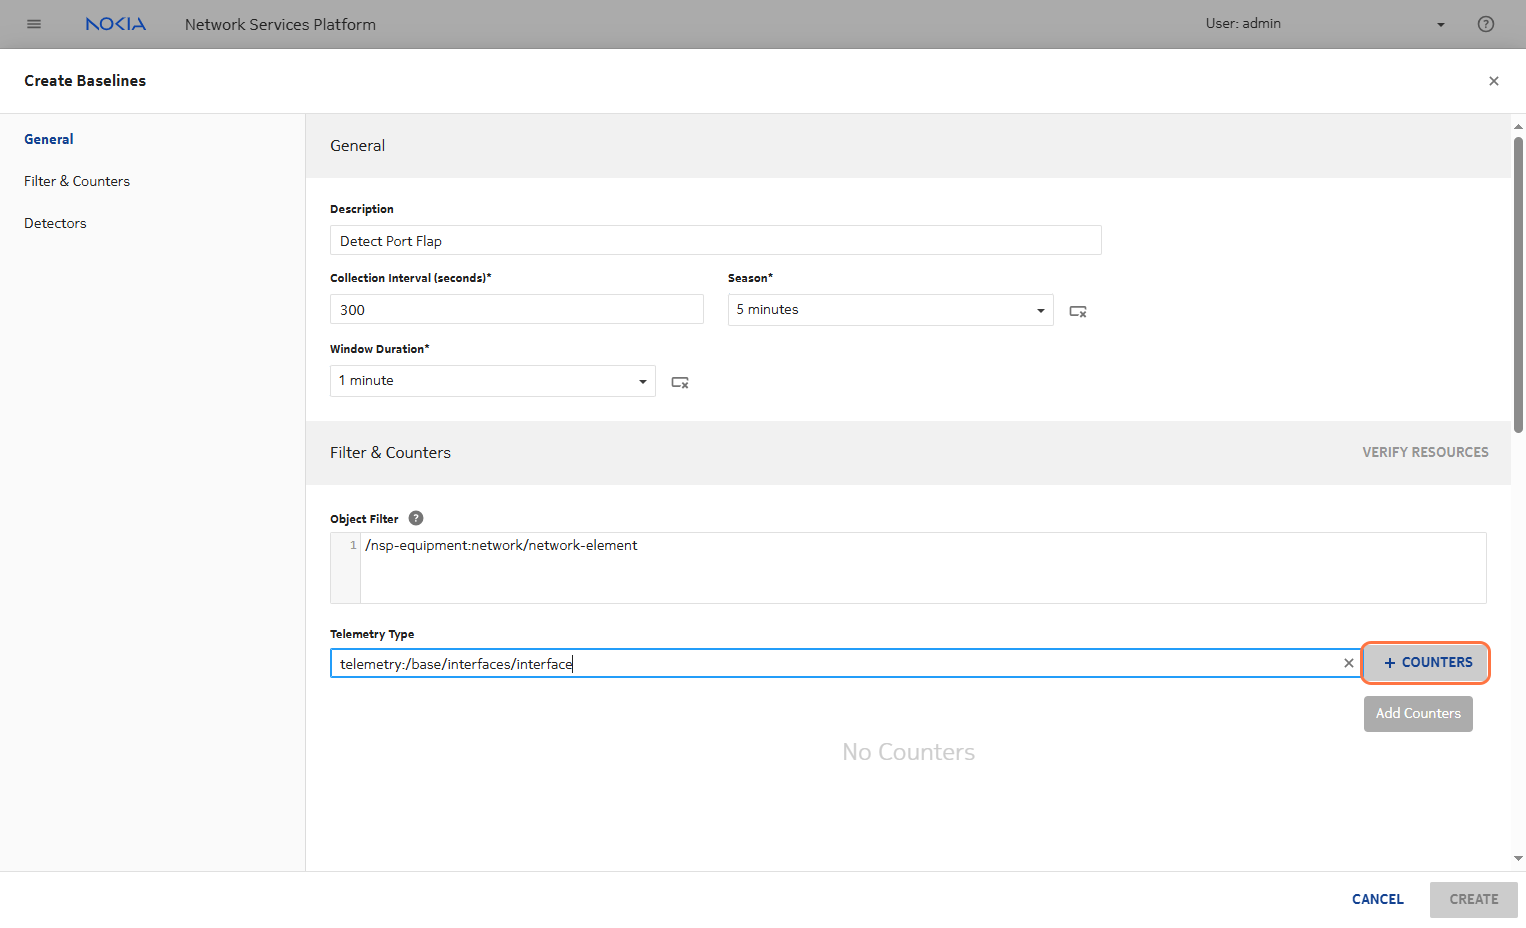Image resolution: width=1526 pixels, height=928 pixels.
Task: Go to Filter & Counters section
Action: (77, 181)
